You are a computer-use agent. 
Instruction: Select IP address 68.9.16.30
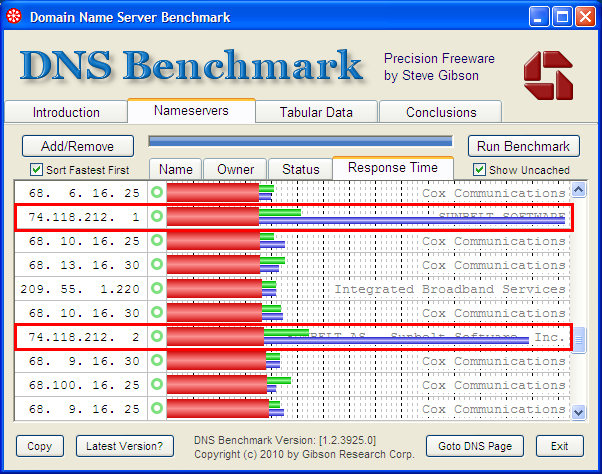pos(84,361)
